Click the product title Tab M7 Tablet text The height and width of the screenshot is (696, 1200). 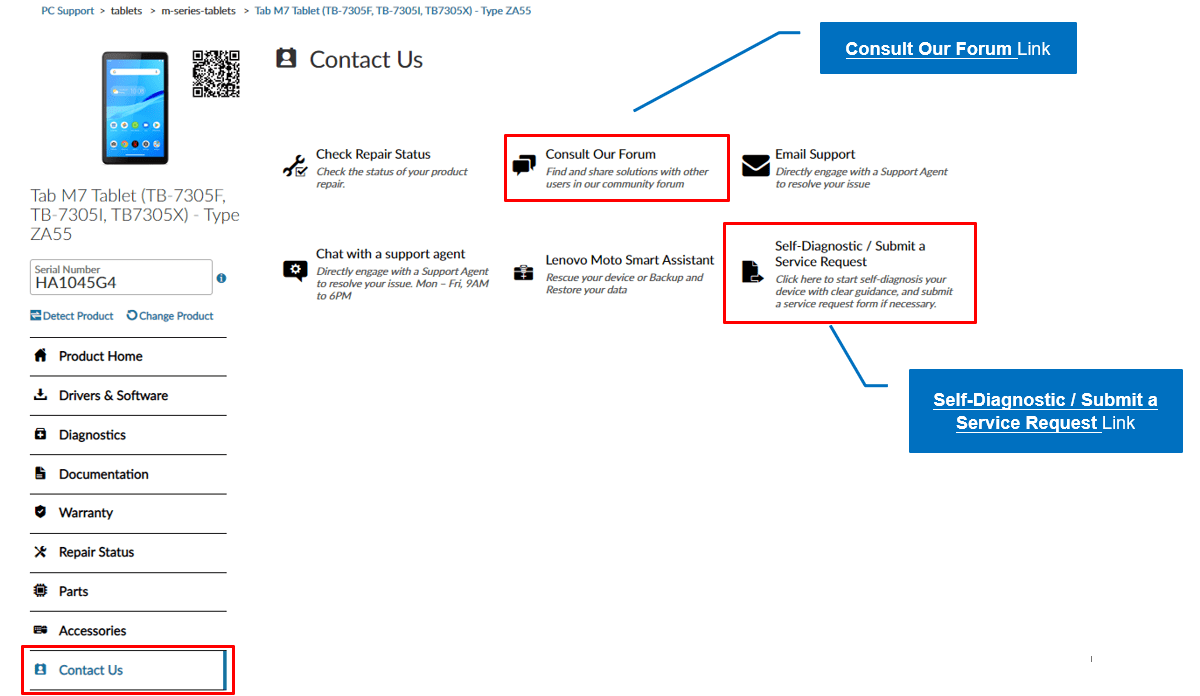135,215
